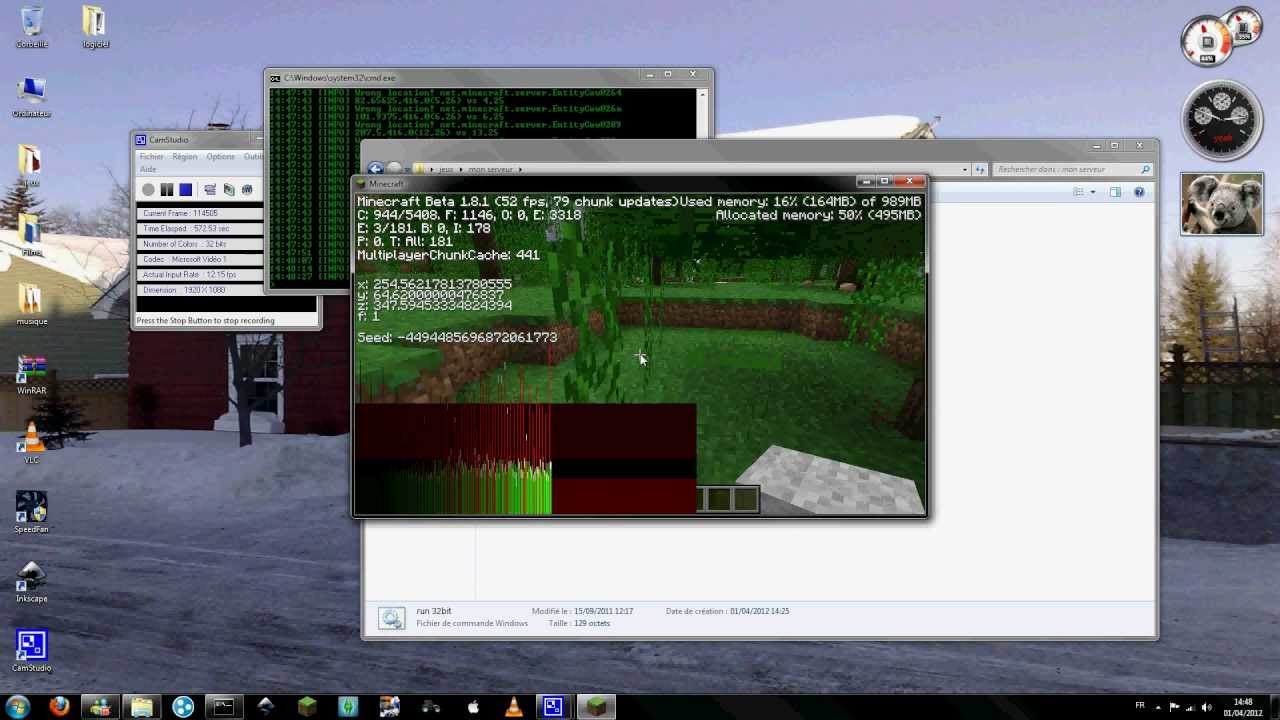Click 'jeux' in the Explorer address path
Viewport: 1280px width, 720px height.
[x=447, y=169]
